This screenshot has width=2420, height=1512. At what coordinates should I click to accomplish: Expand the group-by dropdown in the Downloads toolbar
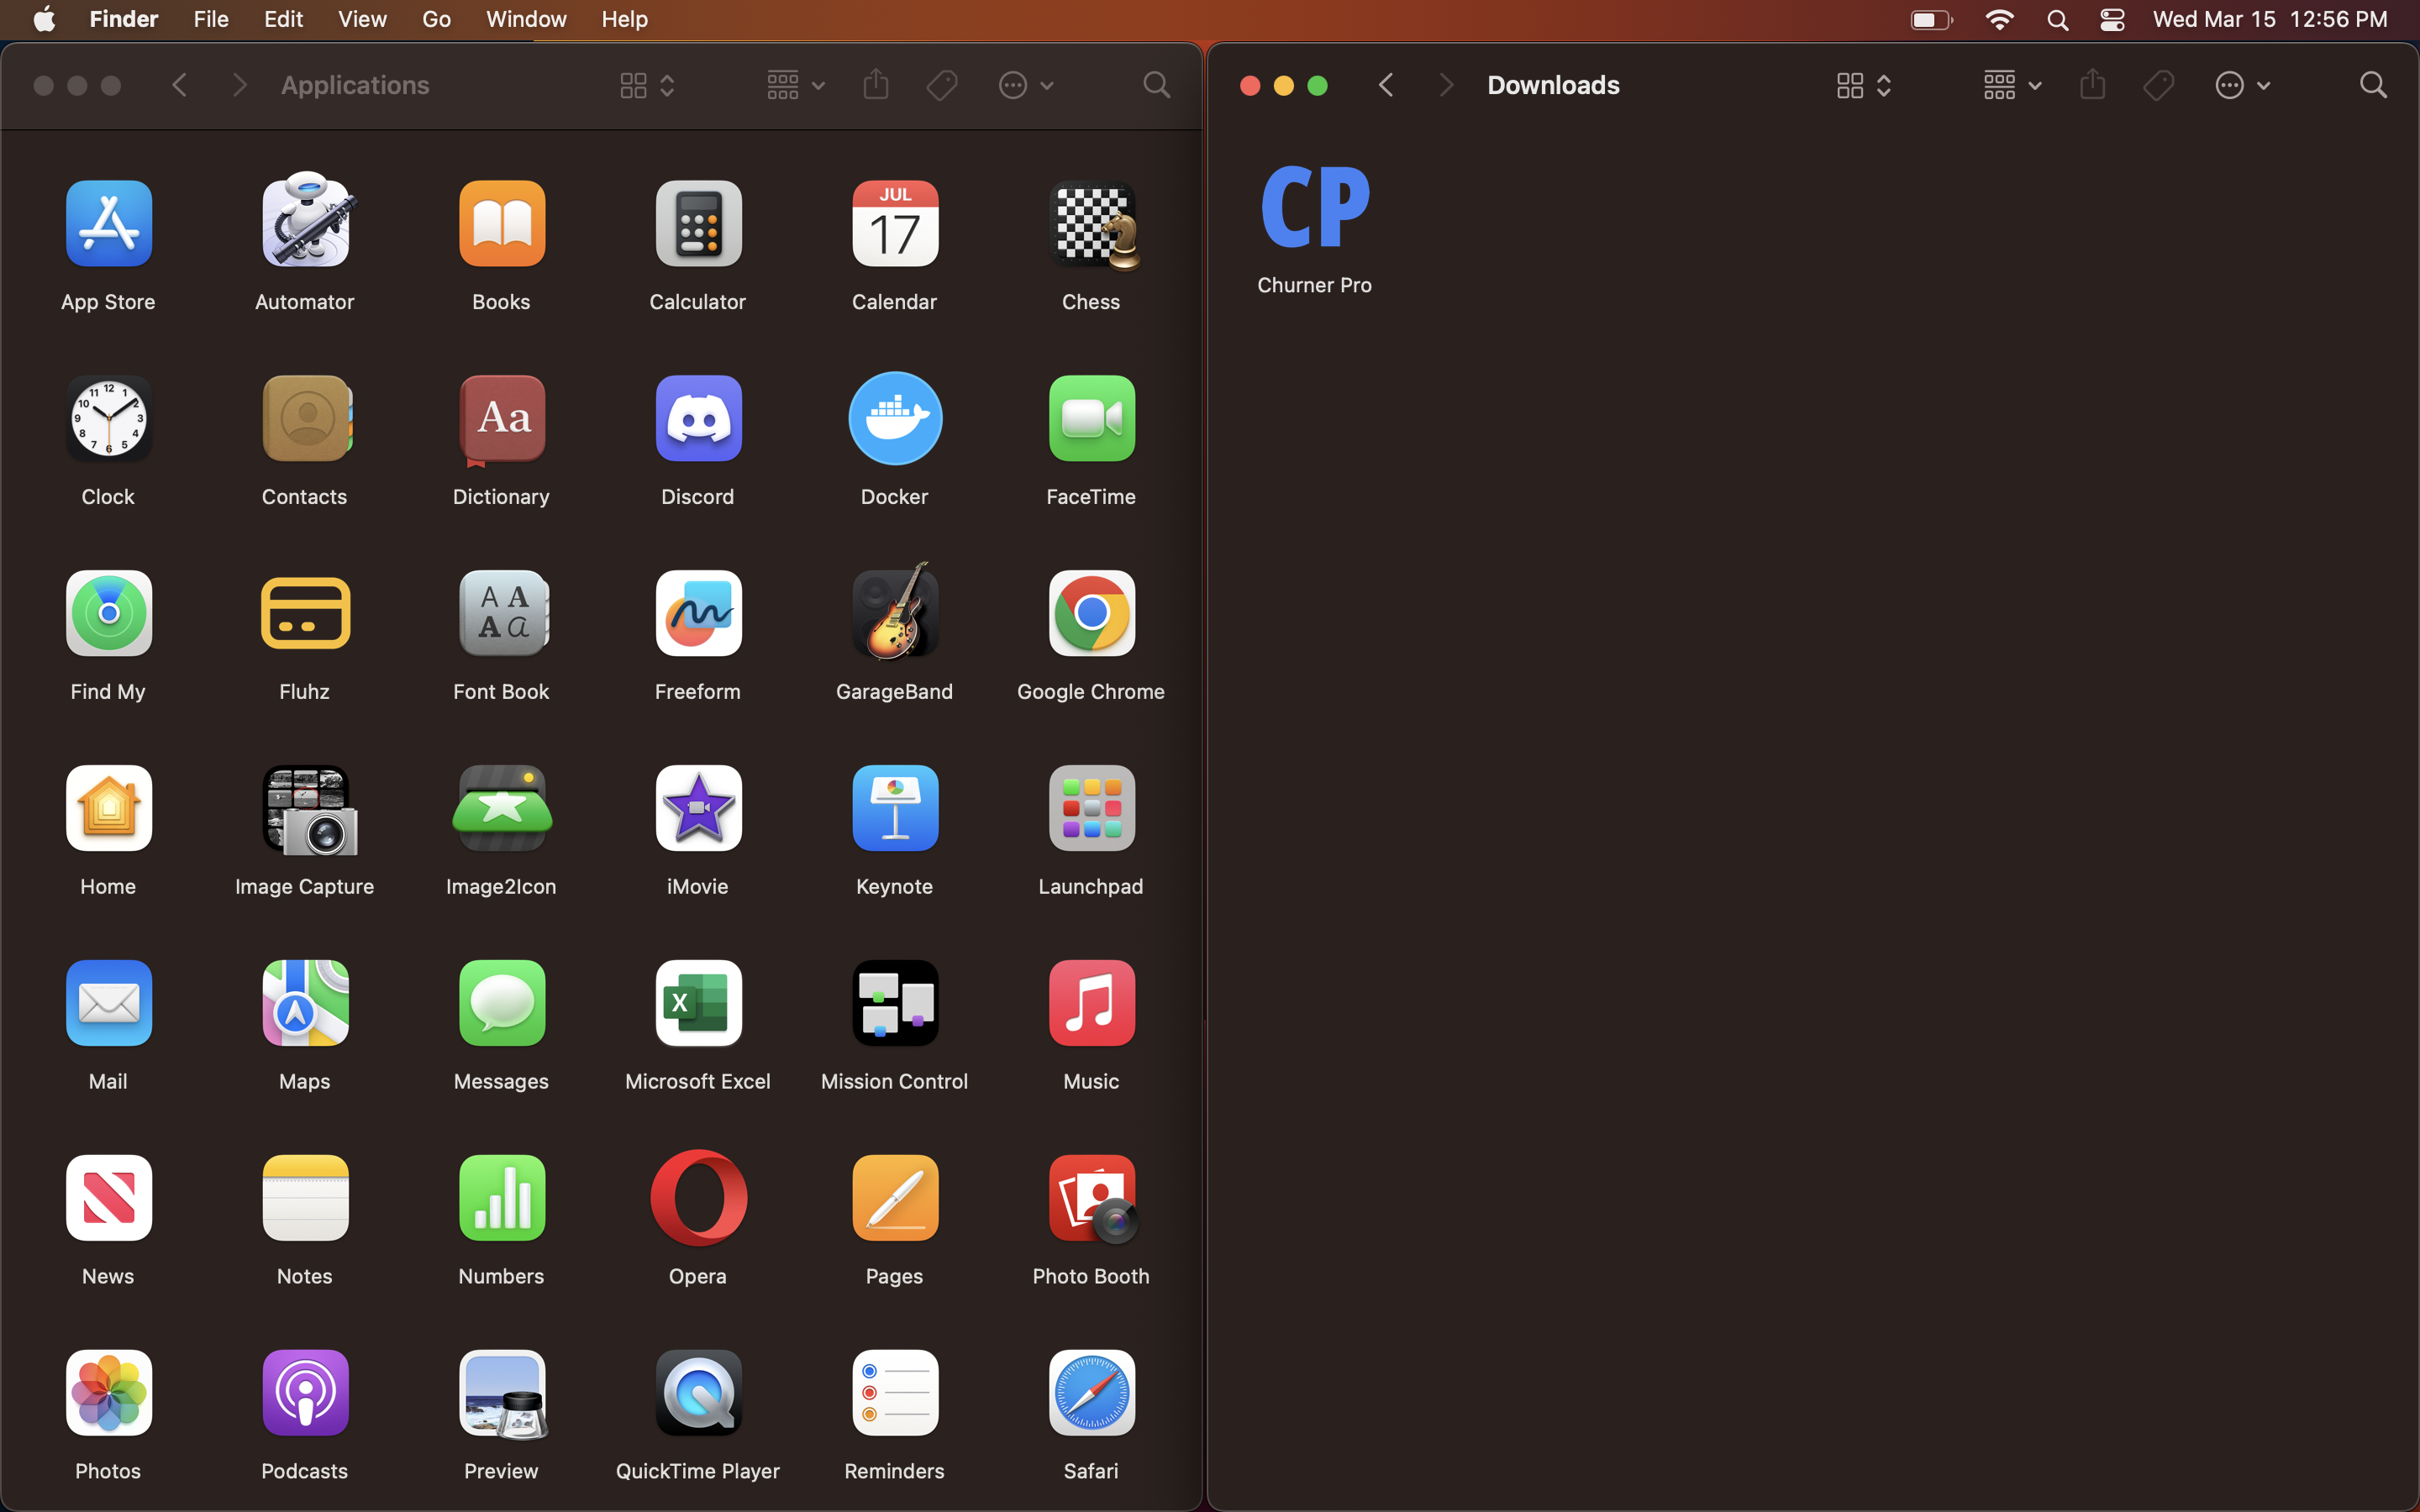click(x=2011, y=86)
